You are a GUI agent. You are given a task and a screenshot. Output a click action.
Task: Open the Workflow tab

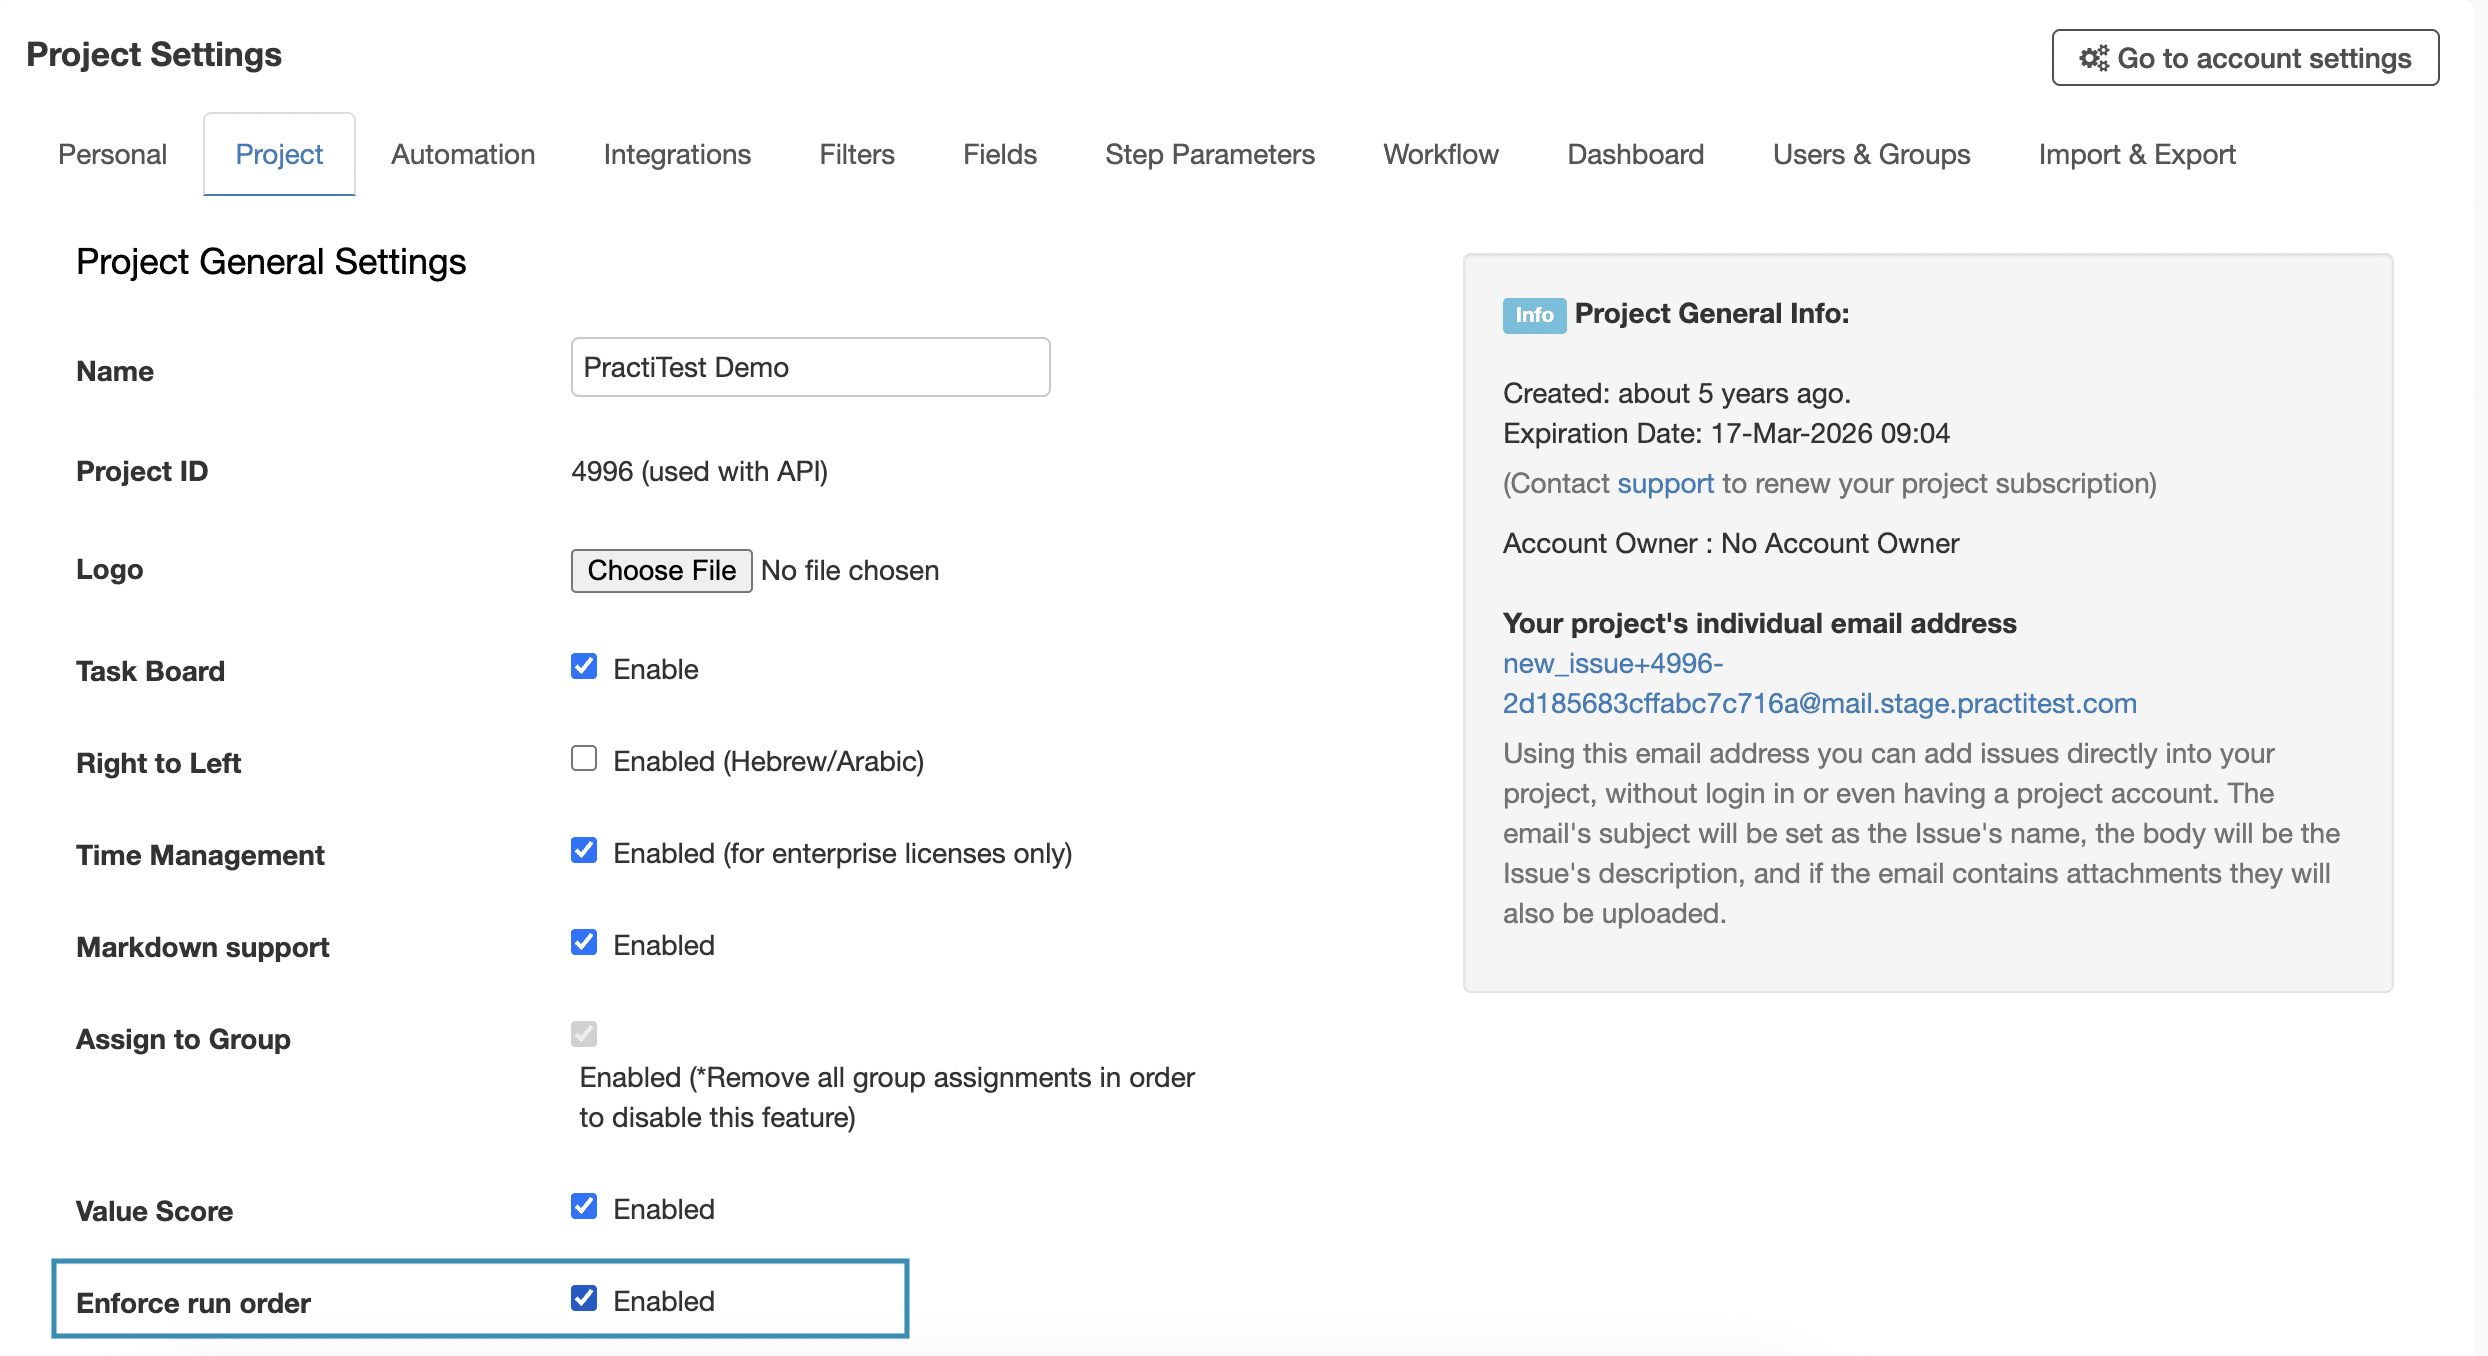coord(1441,154)
